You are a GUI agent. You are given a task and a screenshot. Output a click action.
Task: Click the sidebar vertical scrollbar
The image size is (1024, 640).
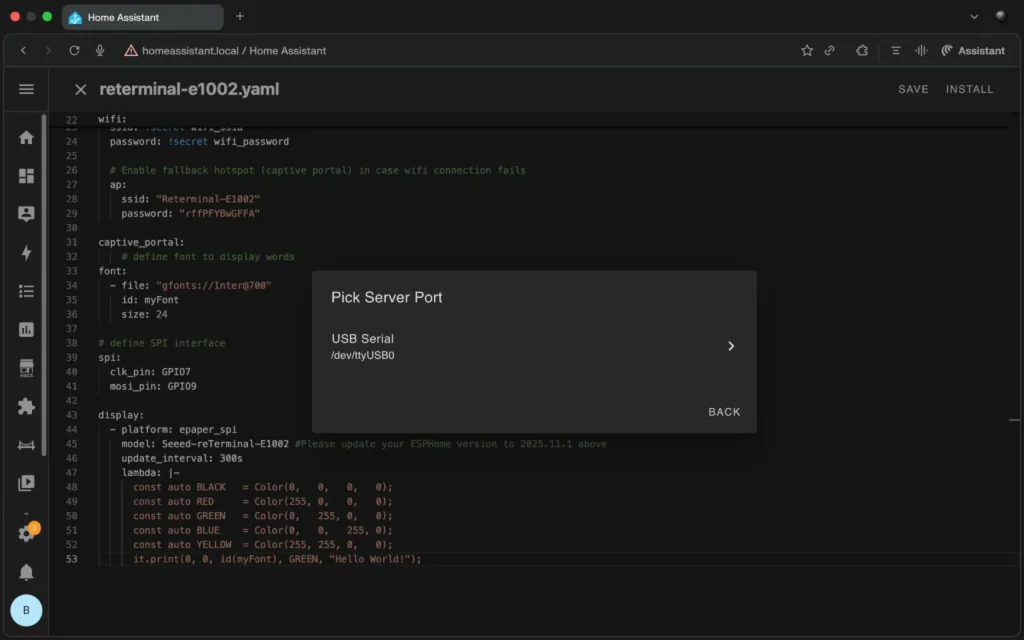click(44, 285)
